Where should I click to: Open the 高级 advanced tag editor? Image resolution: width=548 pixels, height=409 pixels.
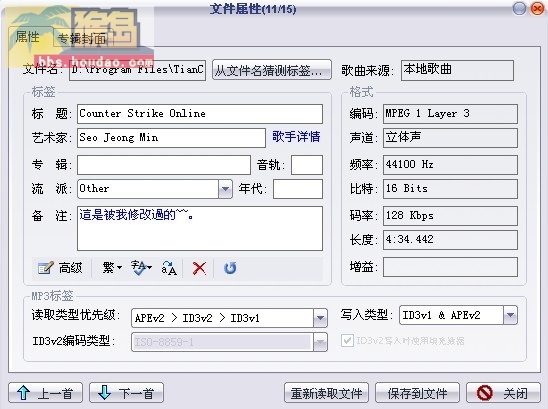(x=60, y=268)
